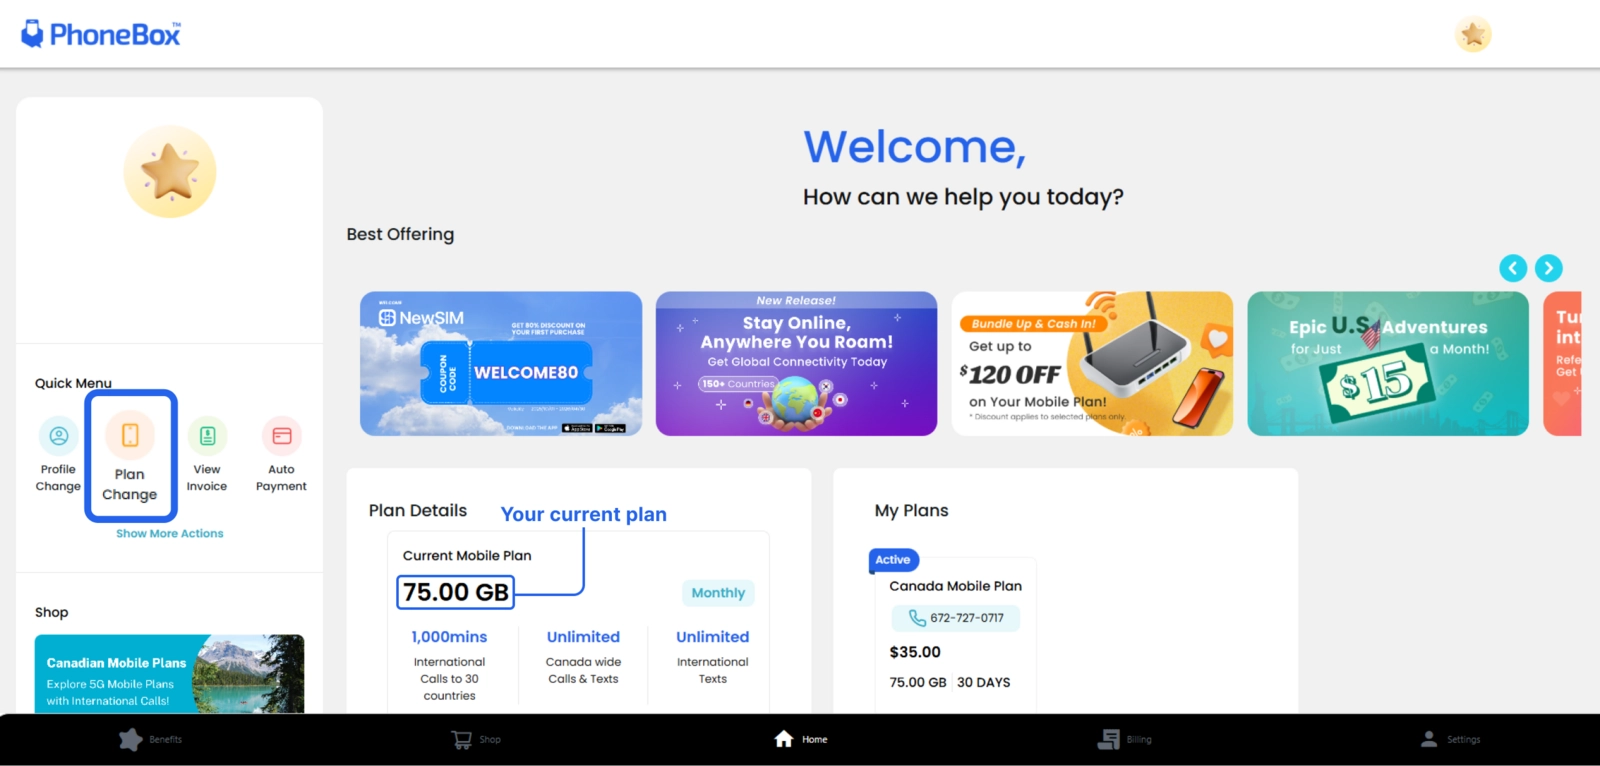This screenshot has width=1600, height=766.
Task: Open the star avatar in the header
Action: (x=1473, y=35)
